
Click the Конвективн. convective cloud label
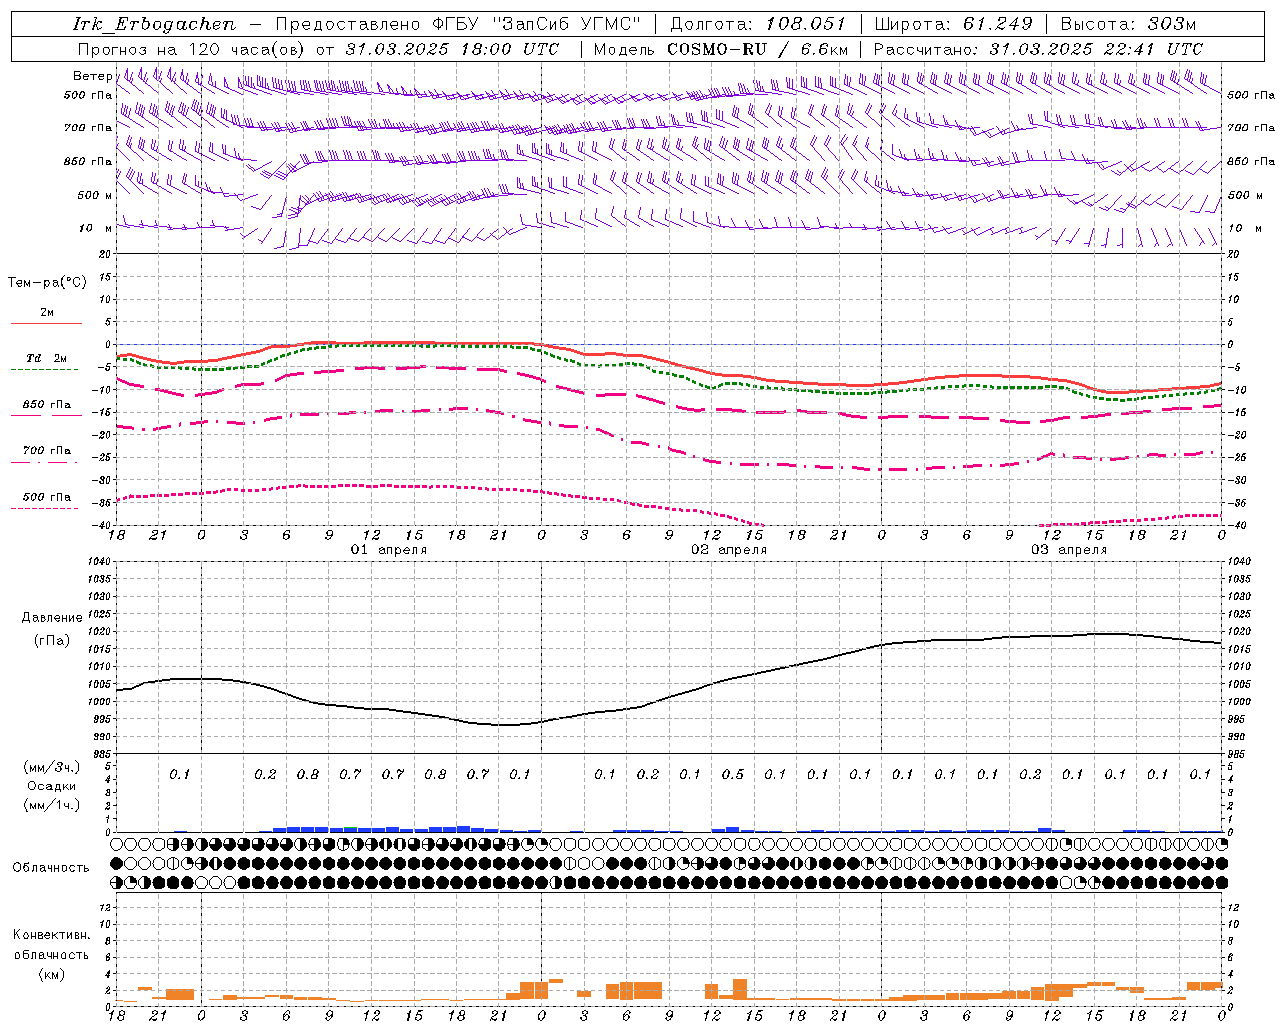(x=51, y=935)
